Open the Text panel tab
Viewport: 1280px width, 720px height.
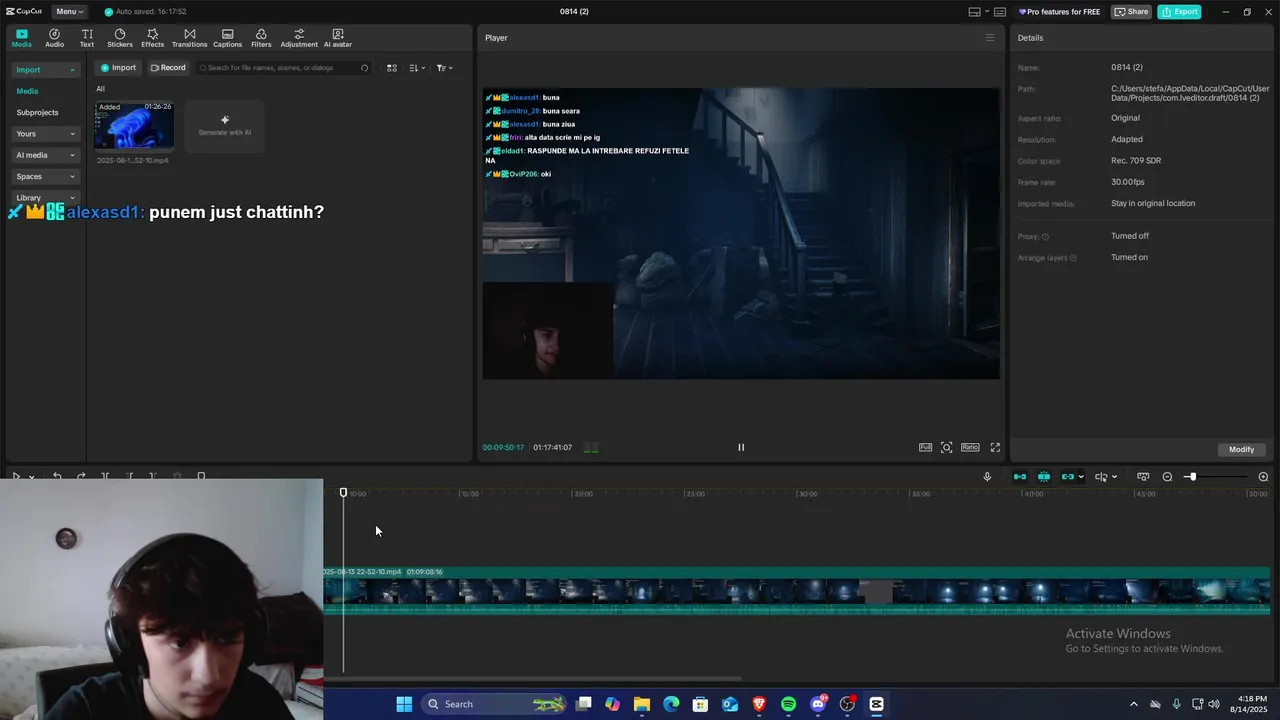click(87, 38)
